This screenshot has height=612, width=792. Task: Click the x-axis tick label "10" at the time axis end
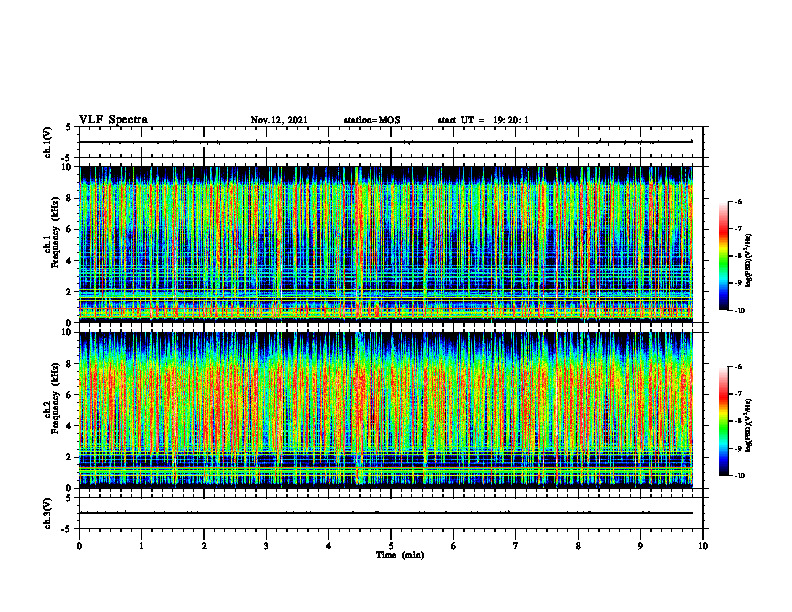click(703, 546)
